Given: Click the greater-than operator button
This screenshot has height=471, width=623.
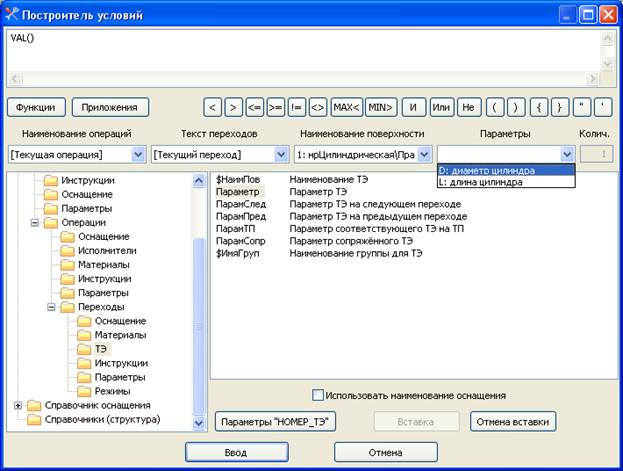Looking at the screenshot, I should pos(234,107).
